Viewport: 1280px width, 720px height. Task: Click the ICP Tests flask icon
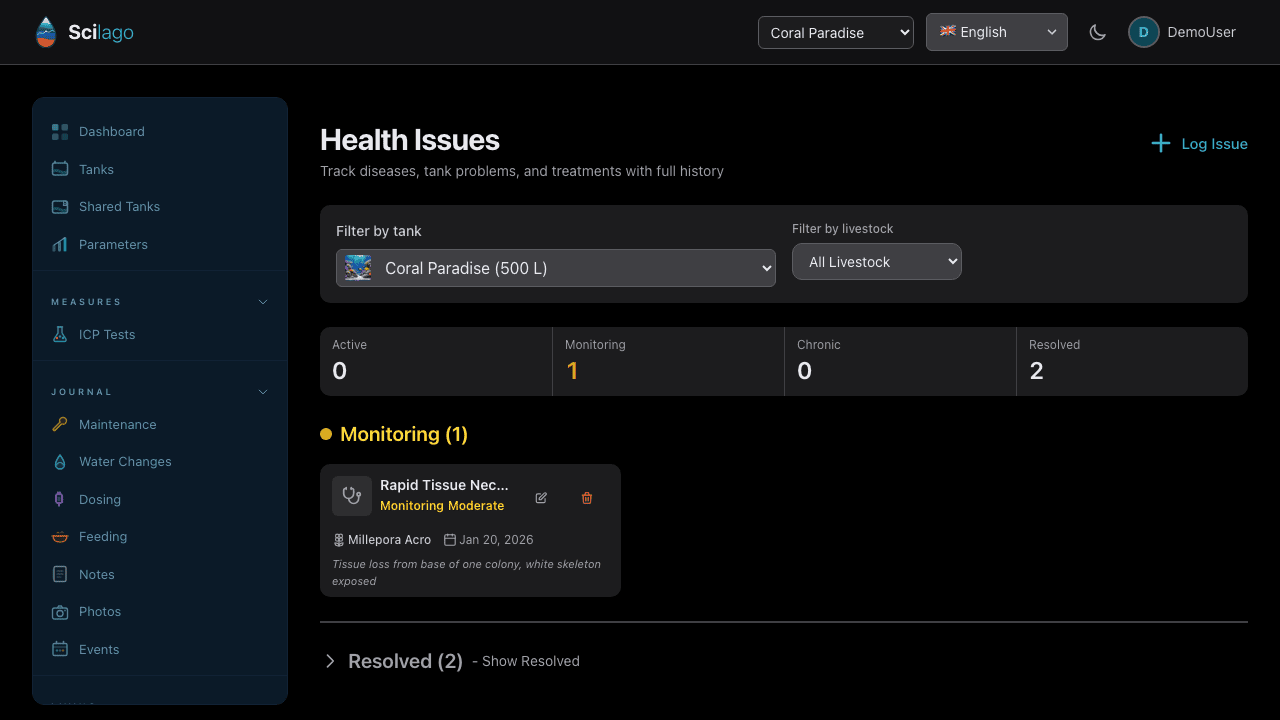(60, 335)
